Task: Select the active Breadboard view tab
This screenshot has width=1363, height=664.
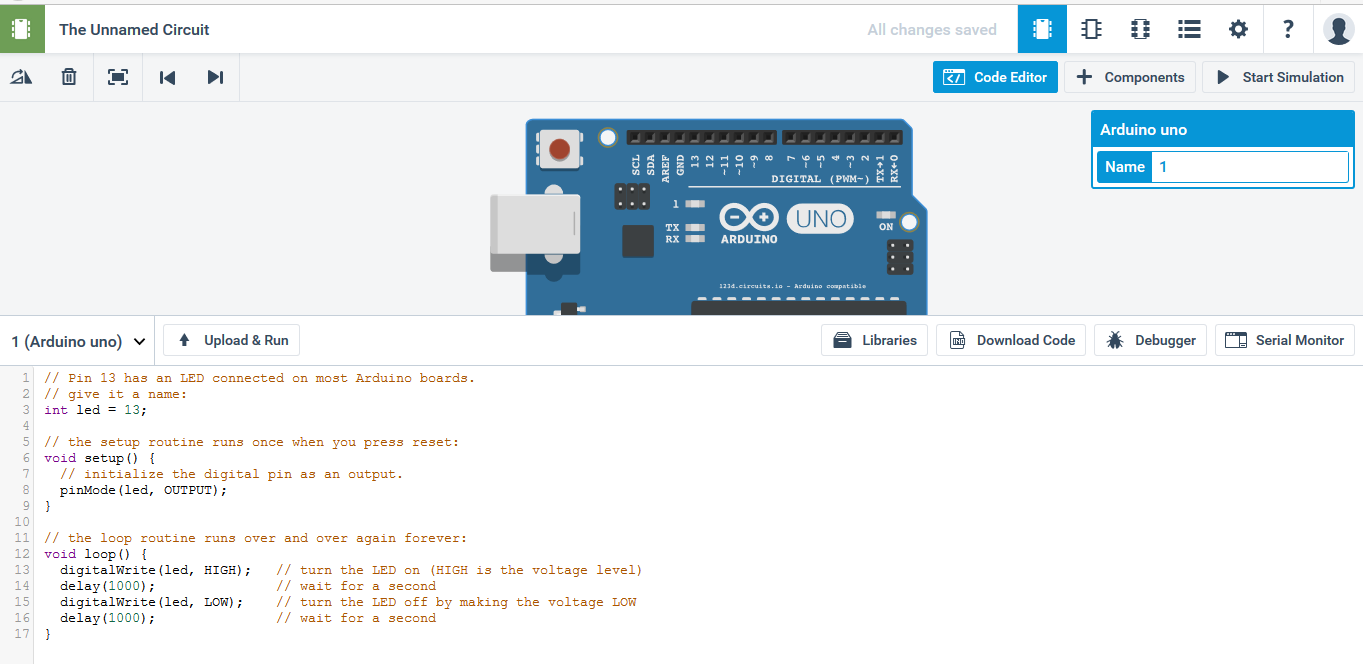Action: 1041,29
